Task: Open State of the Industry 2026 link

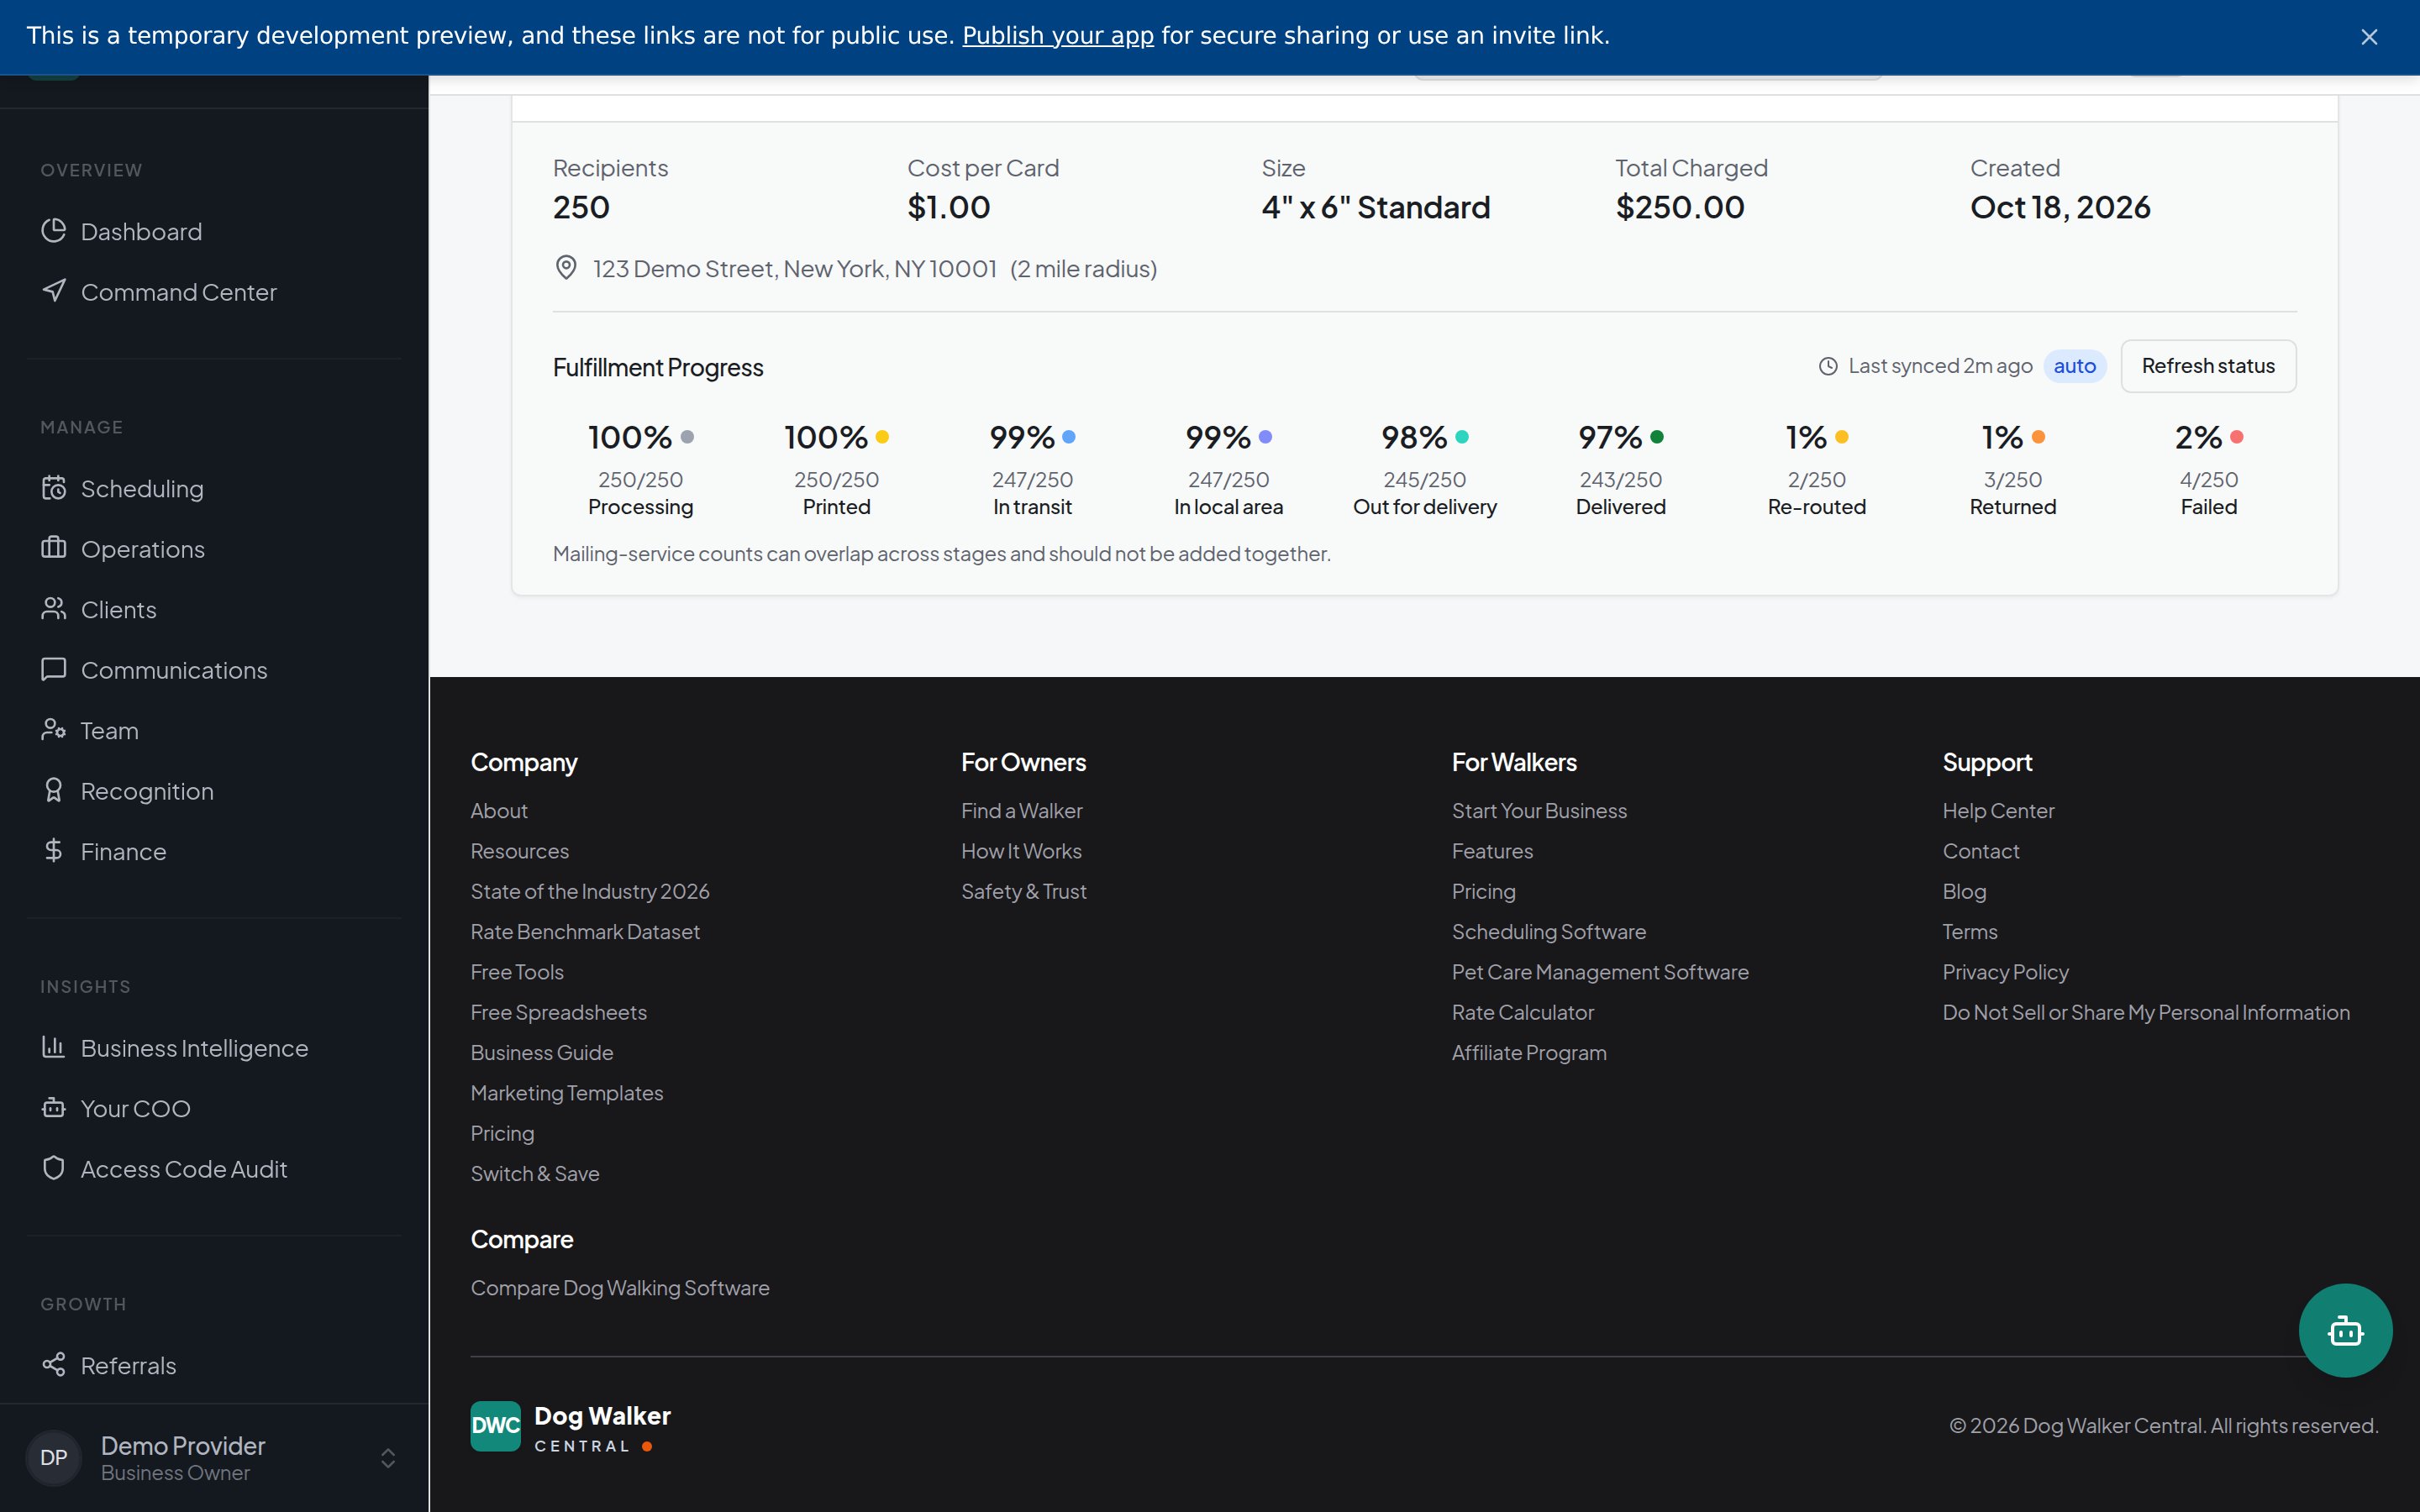Action: 590,891
